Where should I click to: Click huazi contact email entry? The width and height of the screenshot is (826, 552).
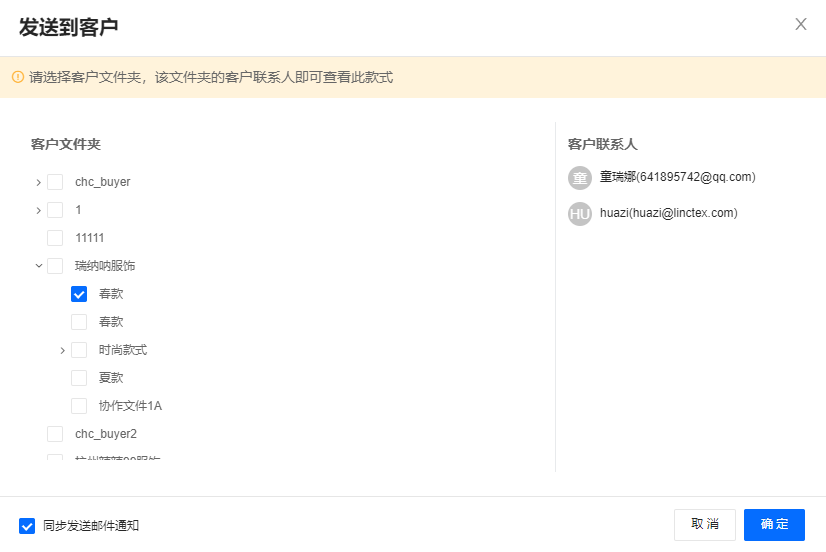point(668,213)
